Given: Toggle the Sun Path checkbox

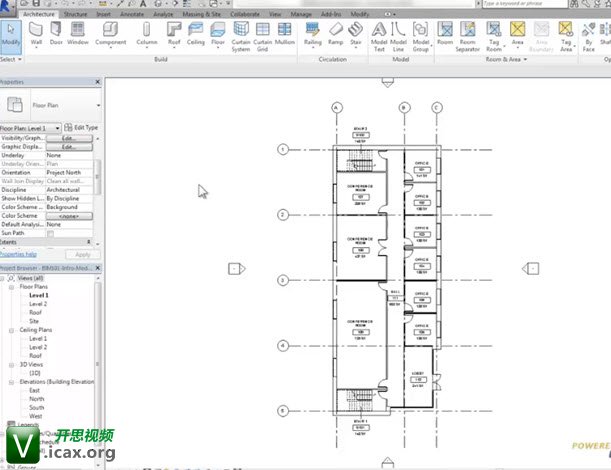Looking at the screenshot, I should pos(50,233).
